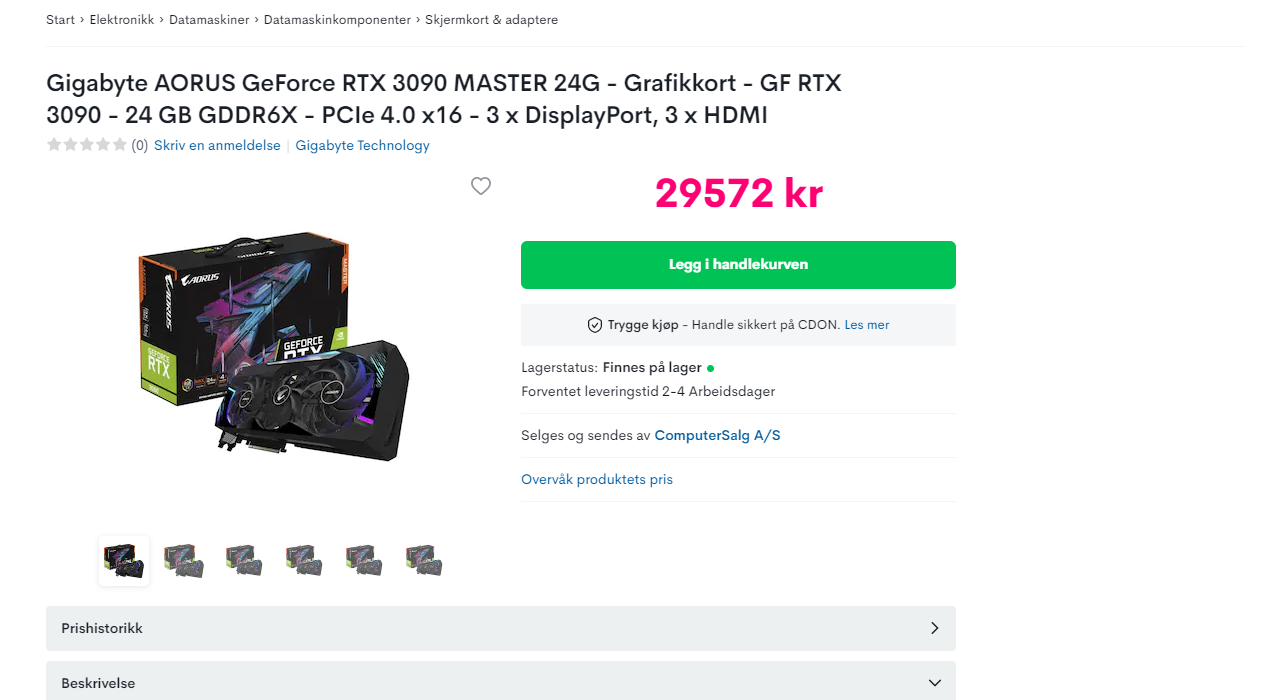Click the star rating icons
The width and height of the screenshot is (1267, 700).
[87, 145]
